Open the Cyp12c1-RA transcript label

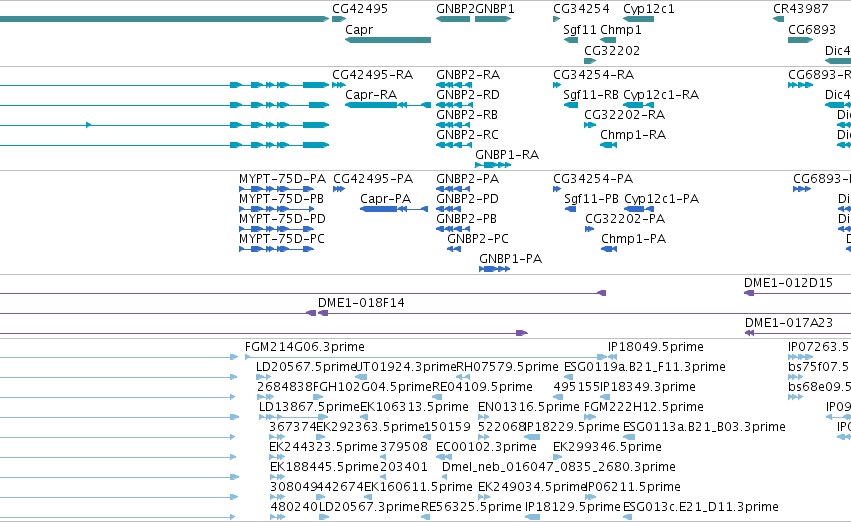click(x=661, y=95)
